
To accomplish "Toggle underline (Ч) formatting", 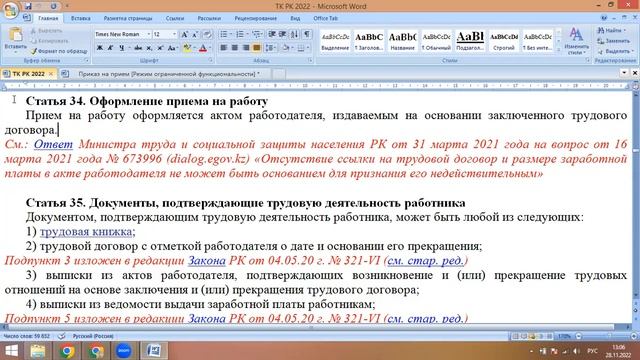I will [x=121, y=48].
